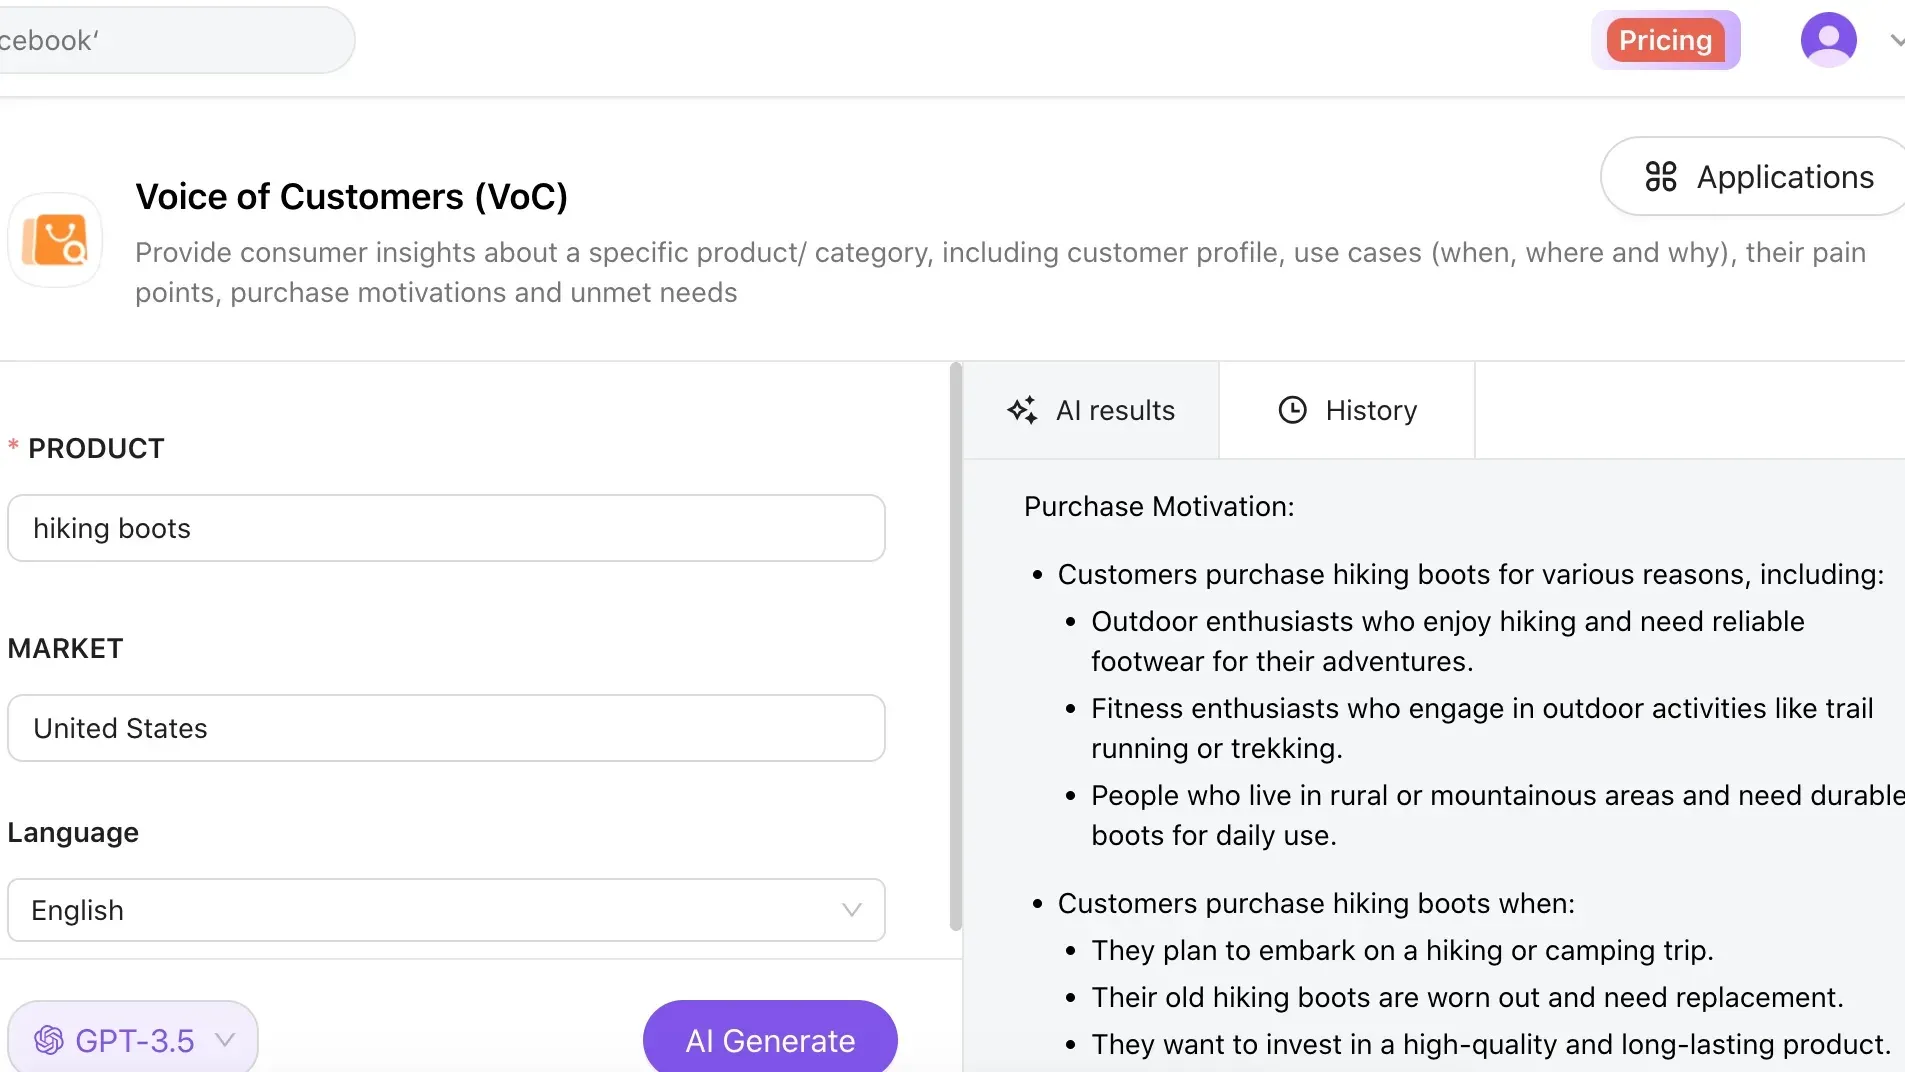Click the Applications grid icon
This screenshot has width=1905, height=1072.
coord(1660,177)
